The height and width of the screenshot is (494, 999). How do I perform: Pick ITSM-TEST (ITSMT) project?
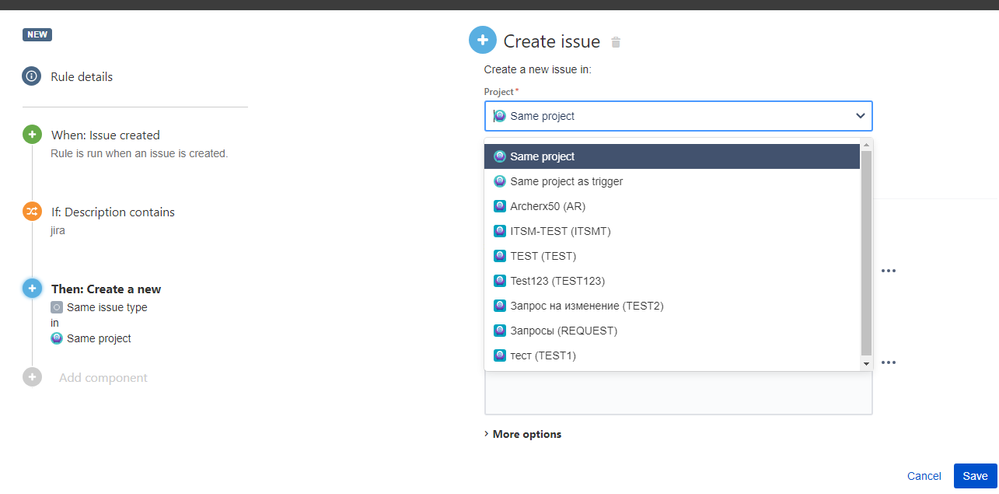click(672, 231)
